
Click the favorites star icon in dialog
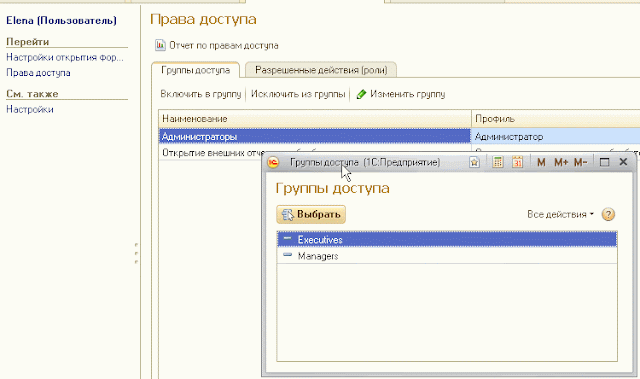(474, 162)
